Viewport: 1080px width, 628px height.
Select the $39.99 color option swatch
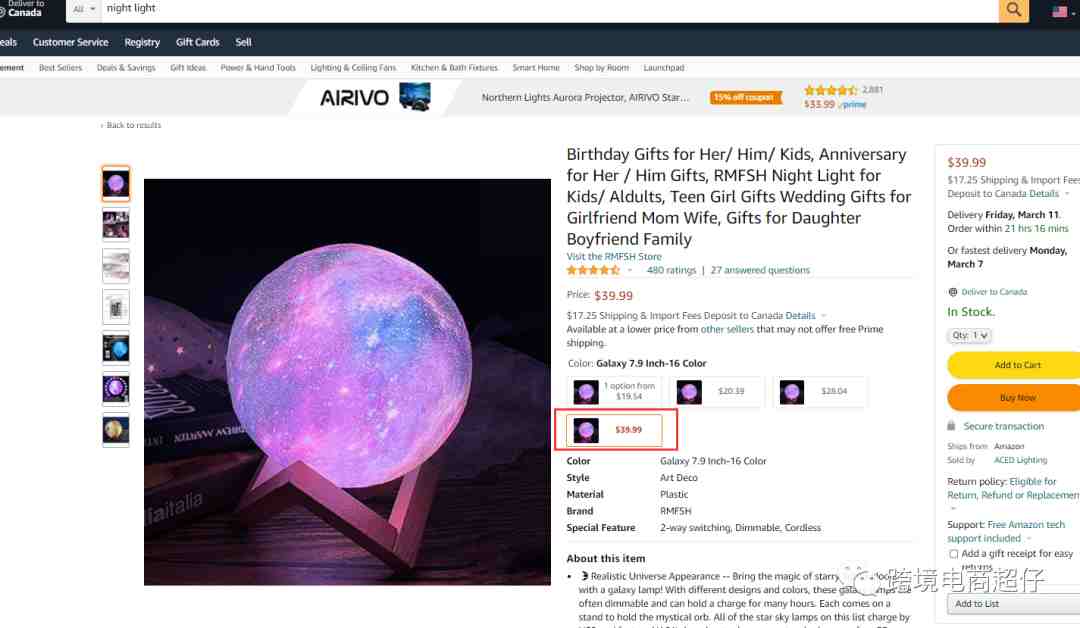click(x=614, y=430)
